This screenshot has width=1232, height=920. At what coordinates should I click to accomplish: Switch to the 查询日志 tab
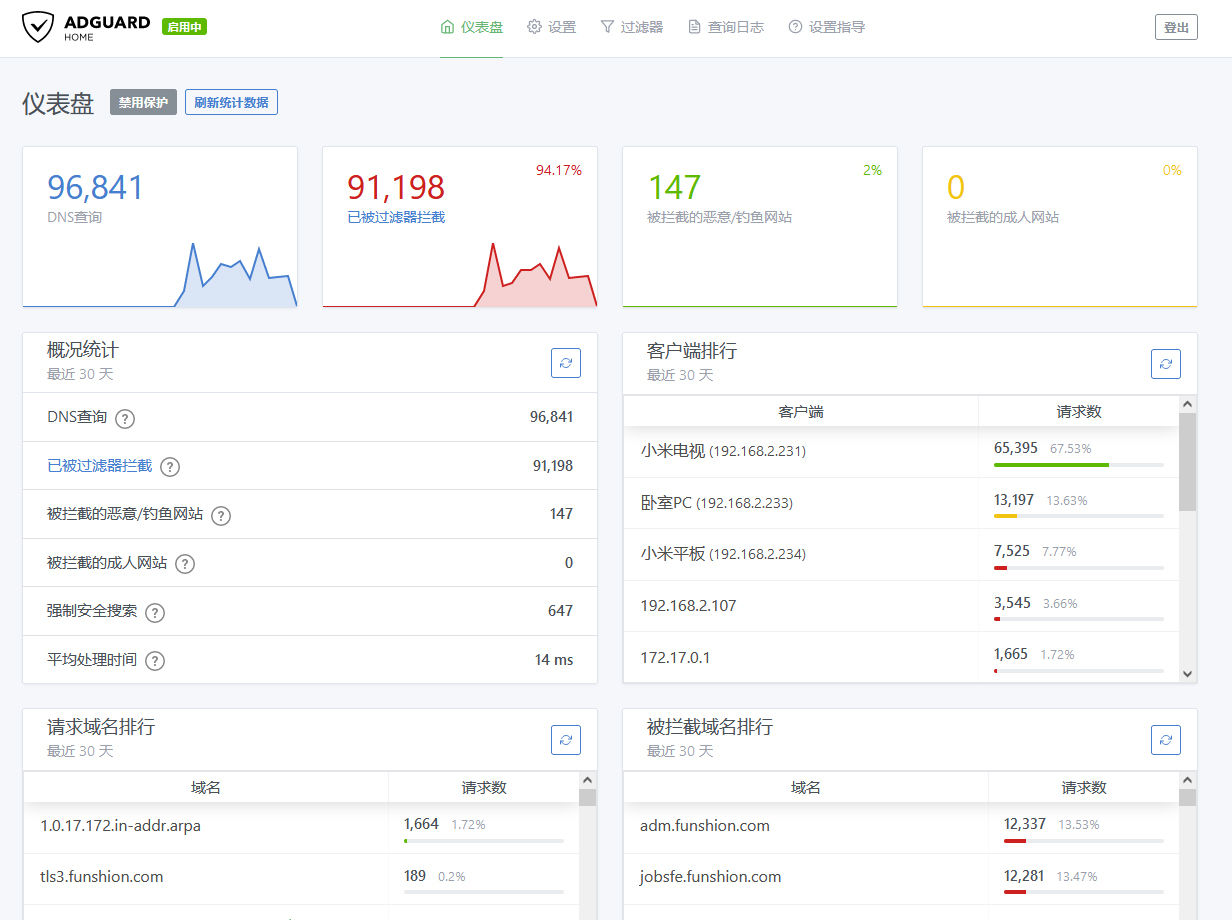coord(726,27)
